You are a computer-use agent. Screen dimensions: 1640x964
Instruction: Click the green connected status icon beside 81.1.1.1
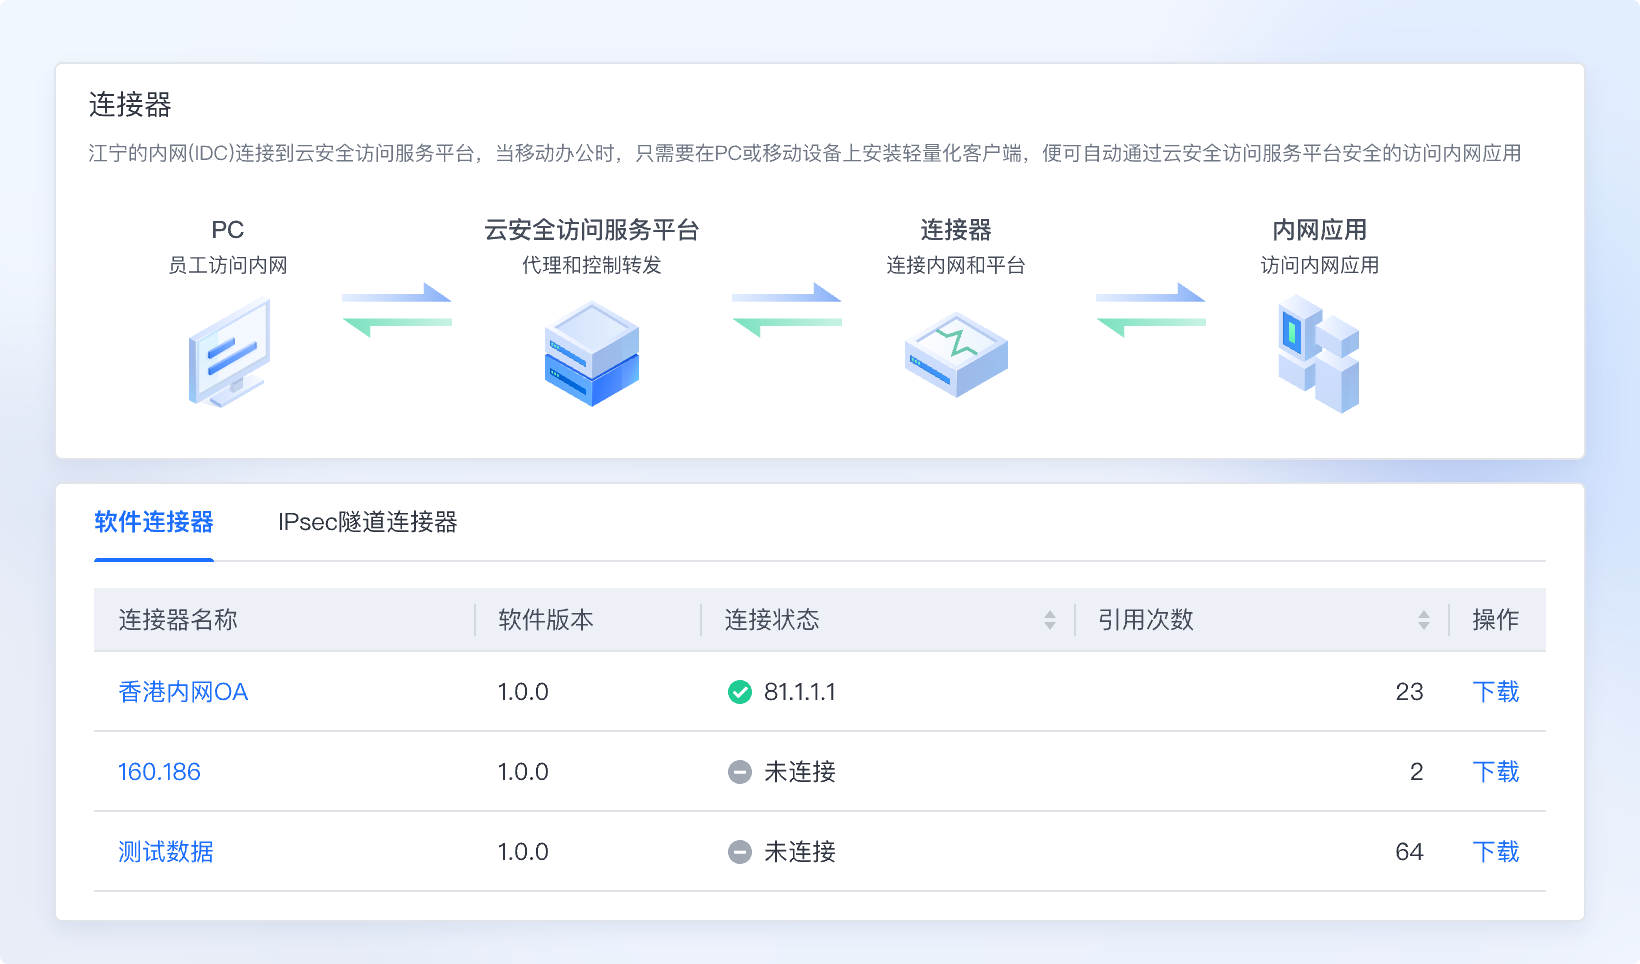pyautogui.click(x=740, y=691)
